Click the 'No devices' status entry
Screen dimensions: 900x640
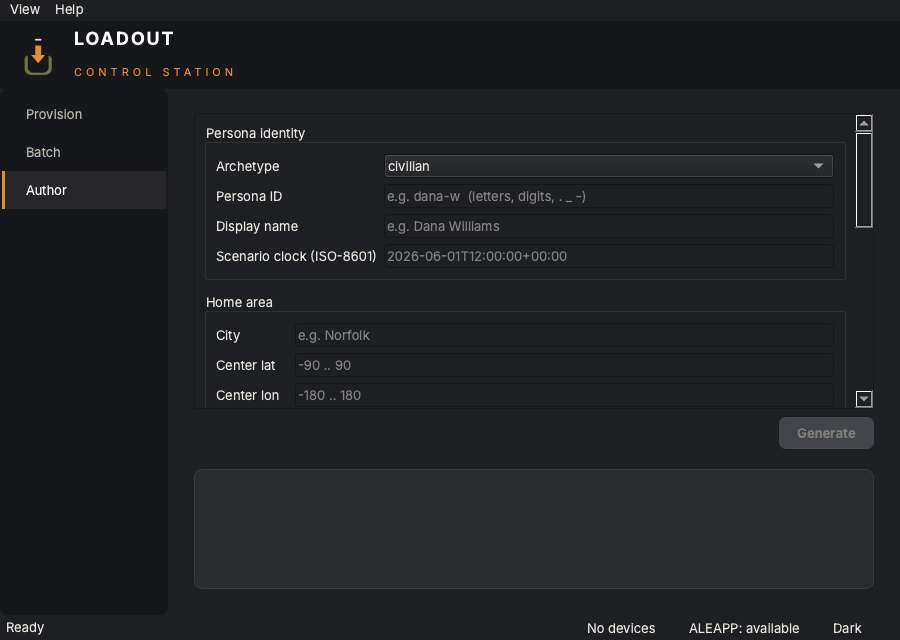click(621, 628)
